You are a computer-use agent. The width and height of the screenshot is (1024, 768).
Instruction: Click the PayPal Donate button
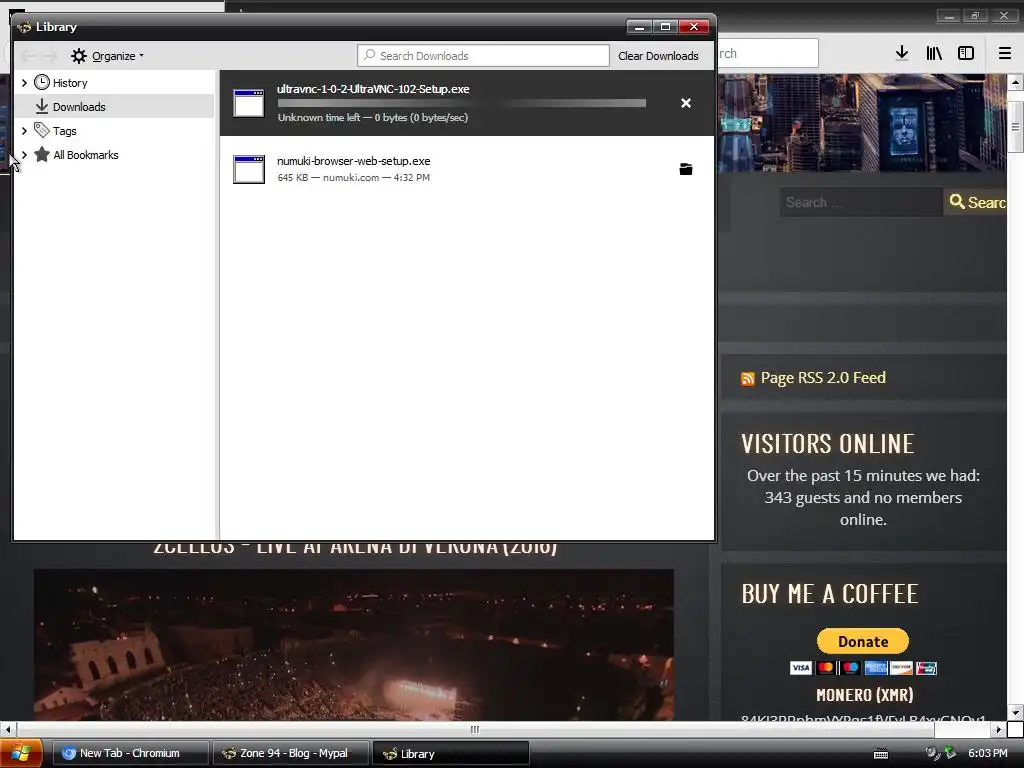point(863,641)
